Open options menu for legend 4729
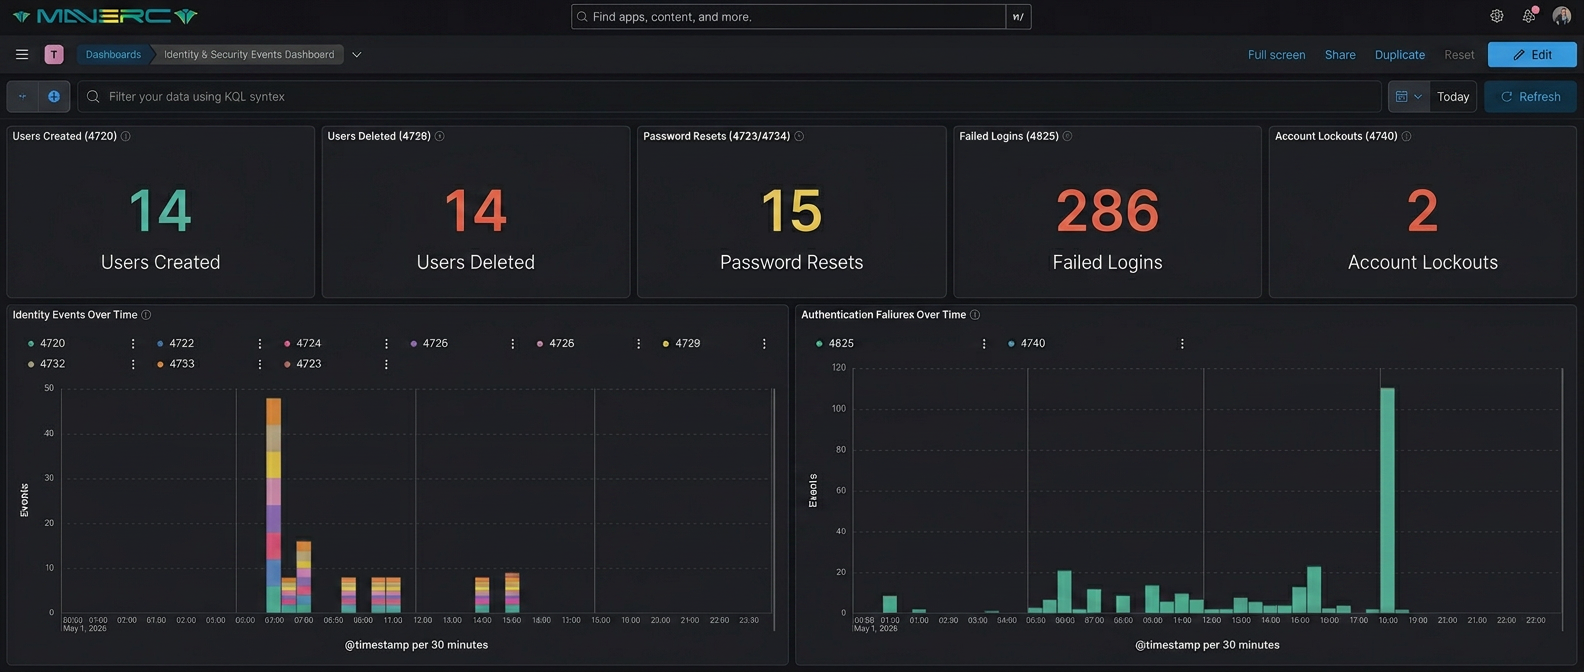The image size is (1584, 672). click(x=764, y=344)
